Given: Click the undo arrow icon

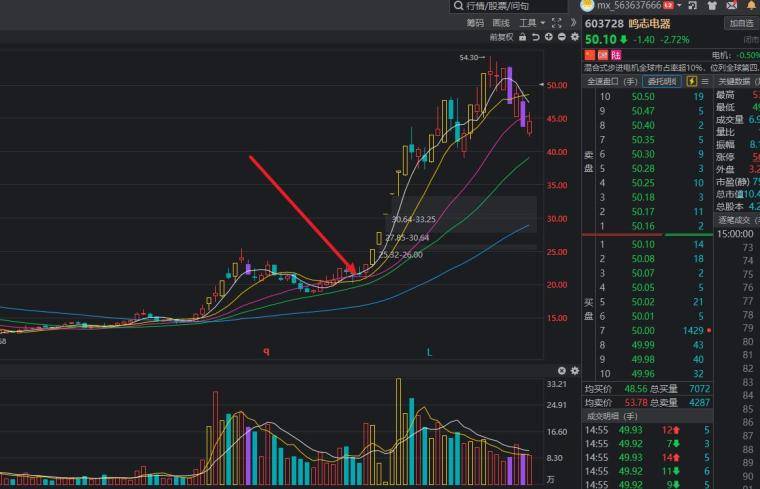Looking at the screenshot, I should point(536,37).
